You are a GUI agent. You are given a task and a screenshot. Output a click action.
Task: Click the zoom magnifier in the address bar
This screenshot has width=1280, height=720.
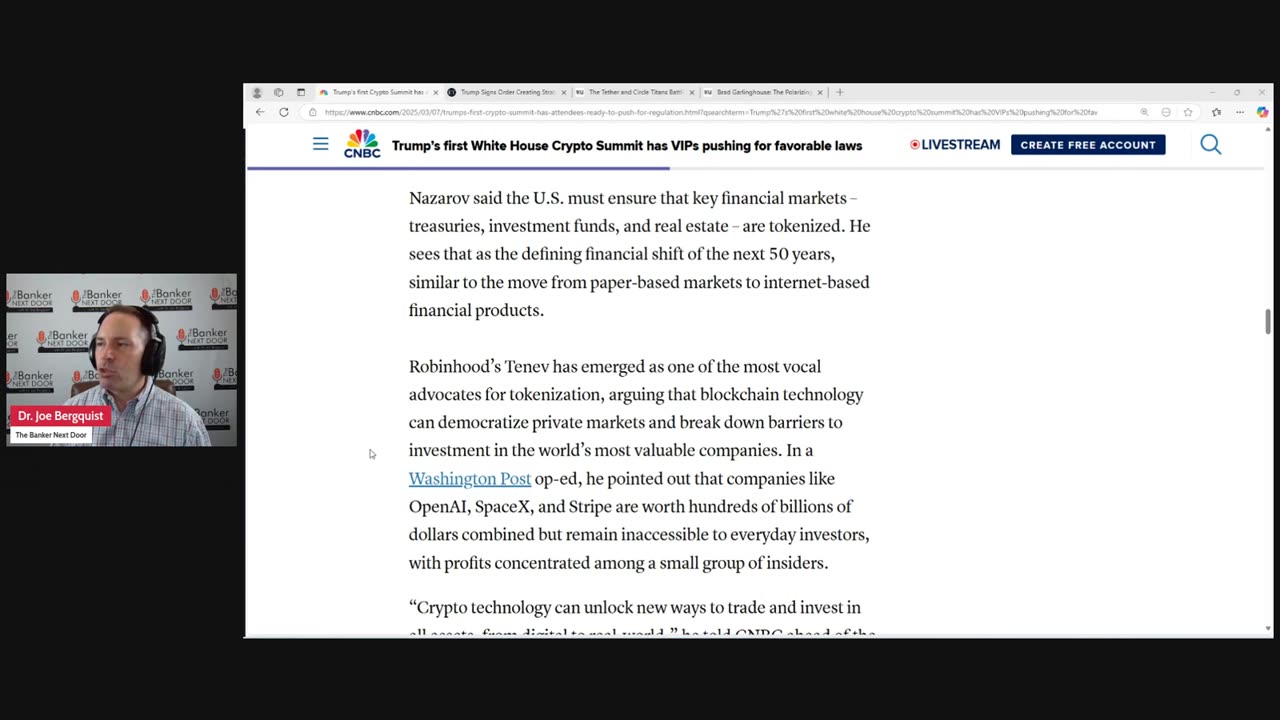click(x=1144, y=112)
